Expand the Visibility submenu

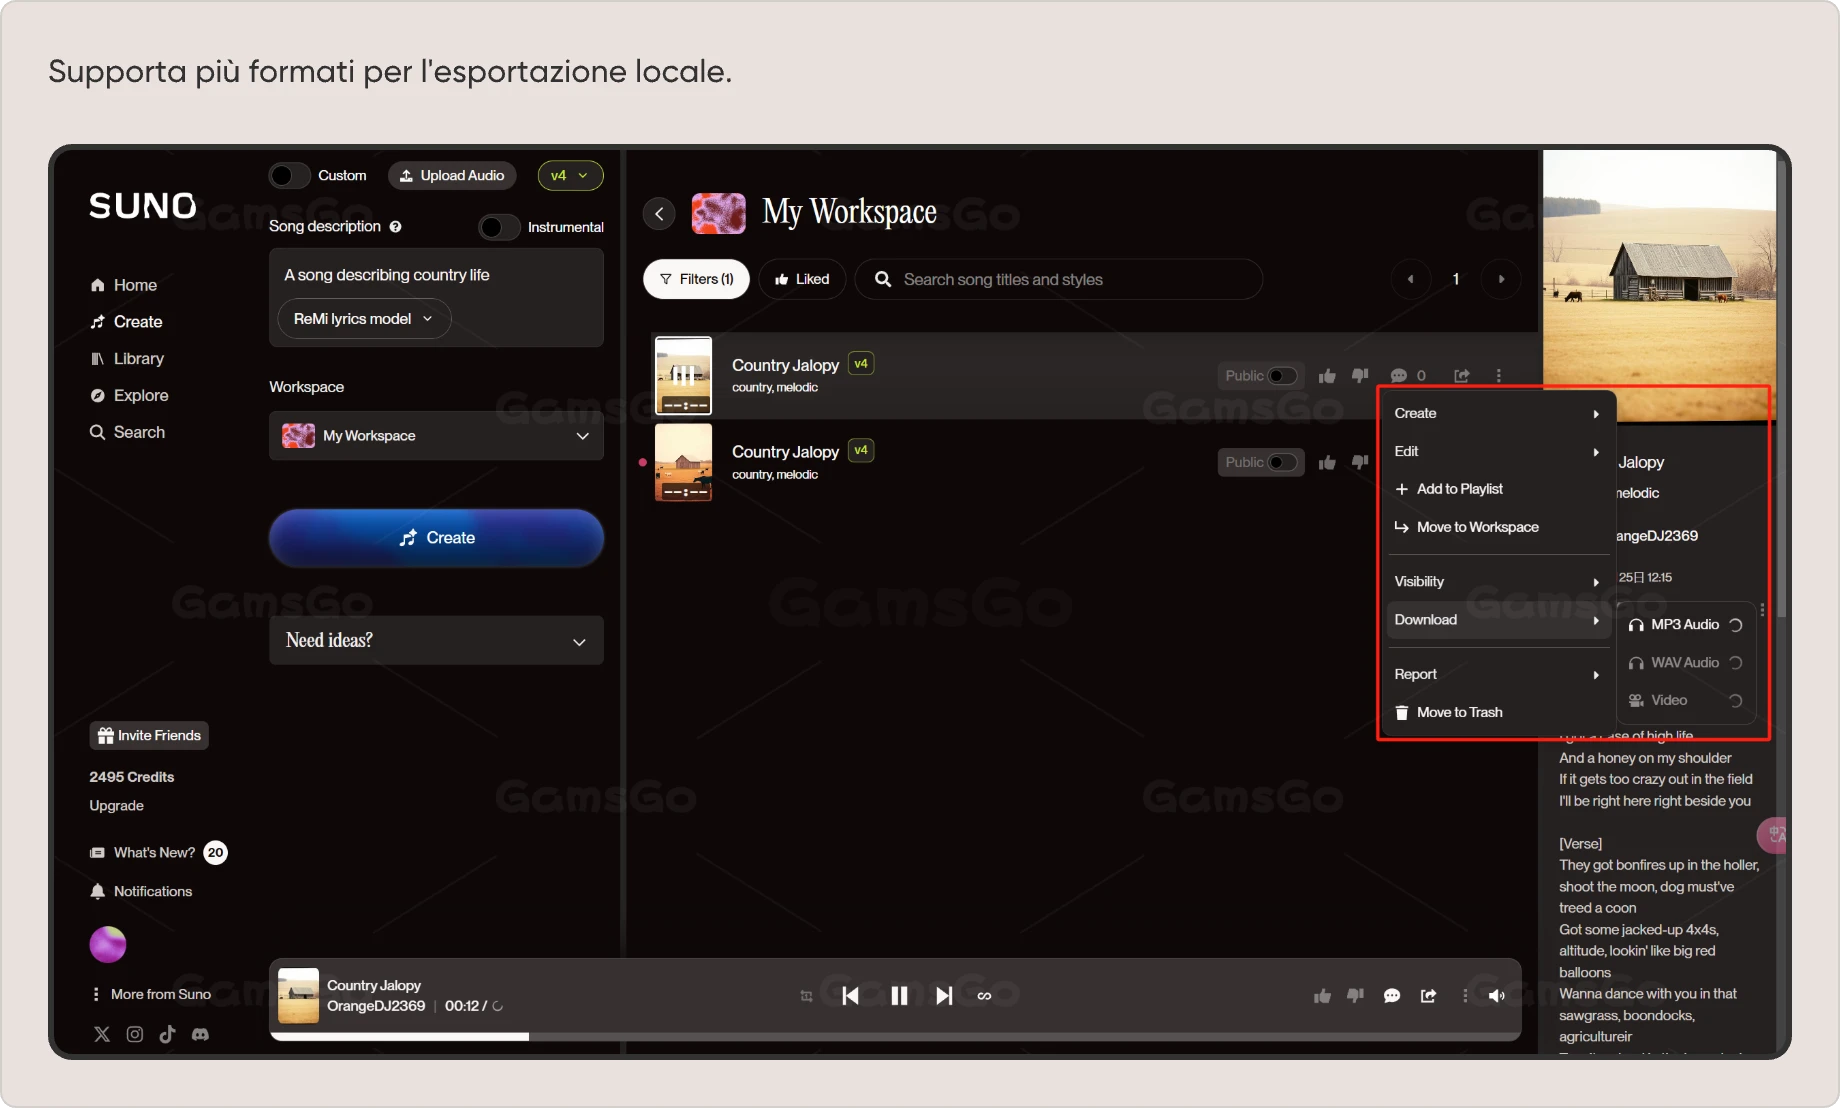1497,582
